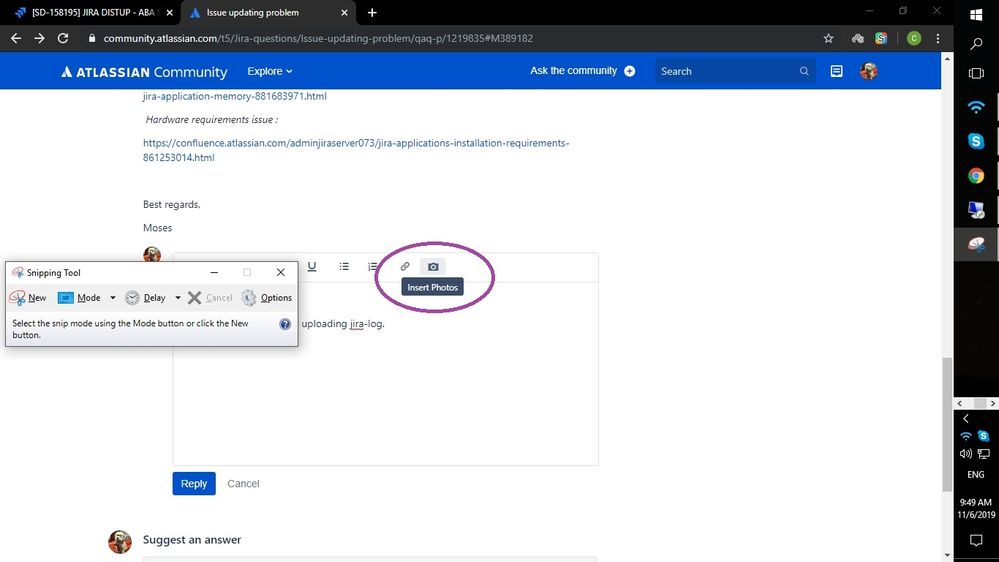The height and width of the screenshot is (562, 999).
Task: Open the notifications feed icon in header
Action: click(x=837, y=71)
